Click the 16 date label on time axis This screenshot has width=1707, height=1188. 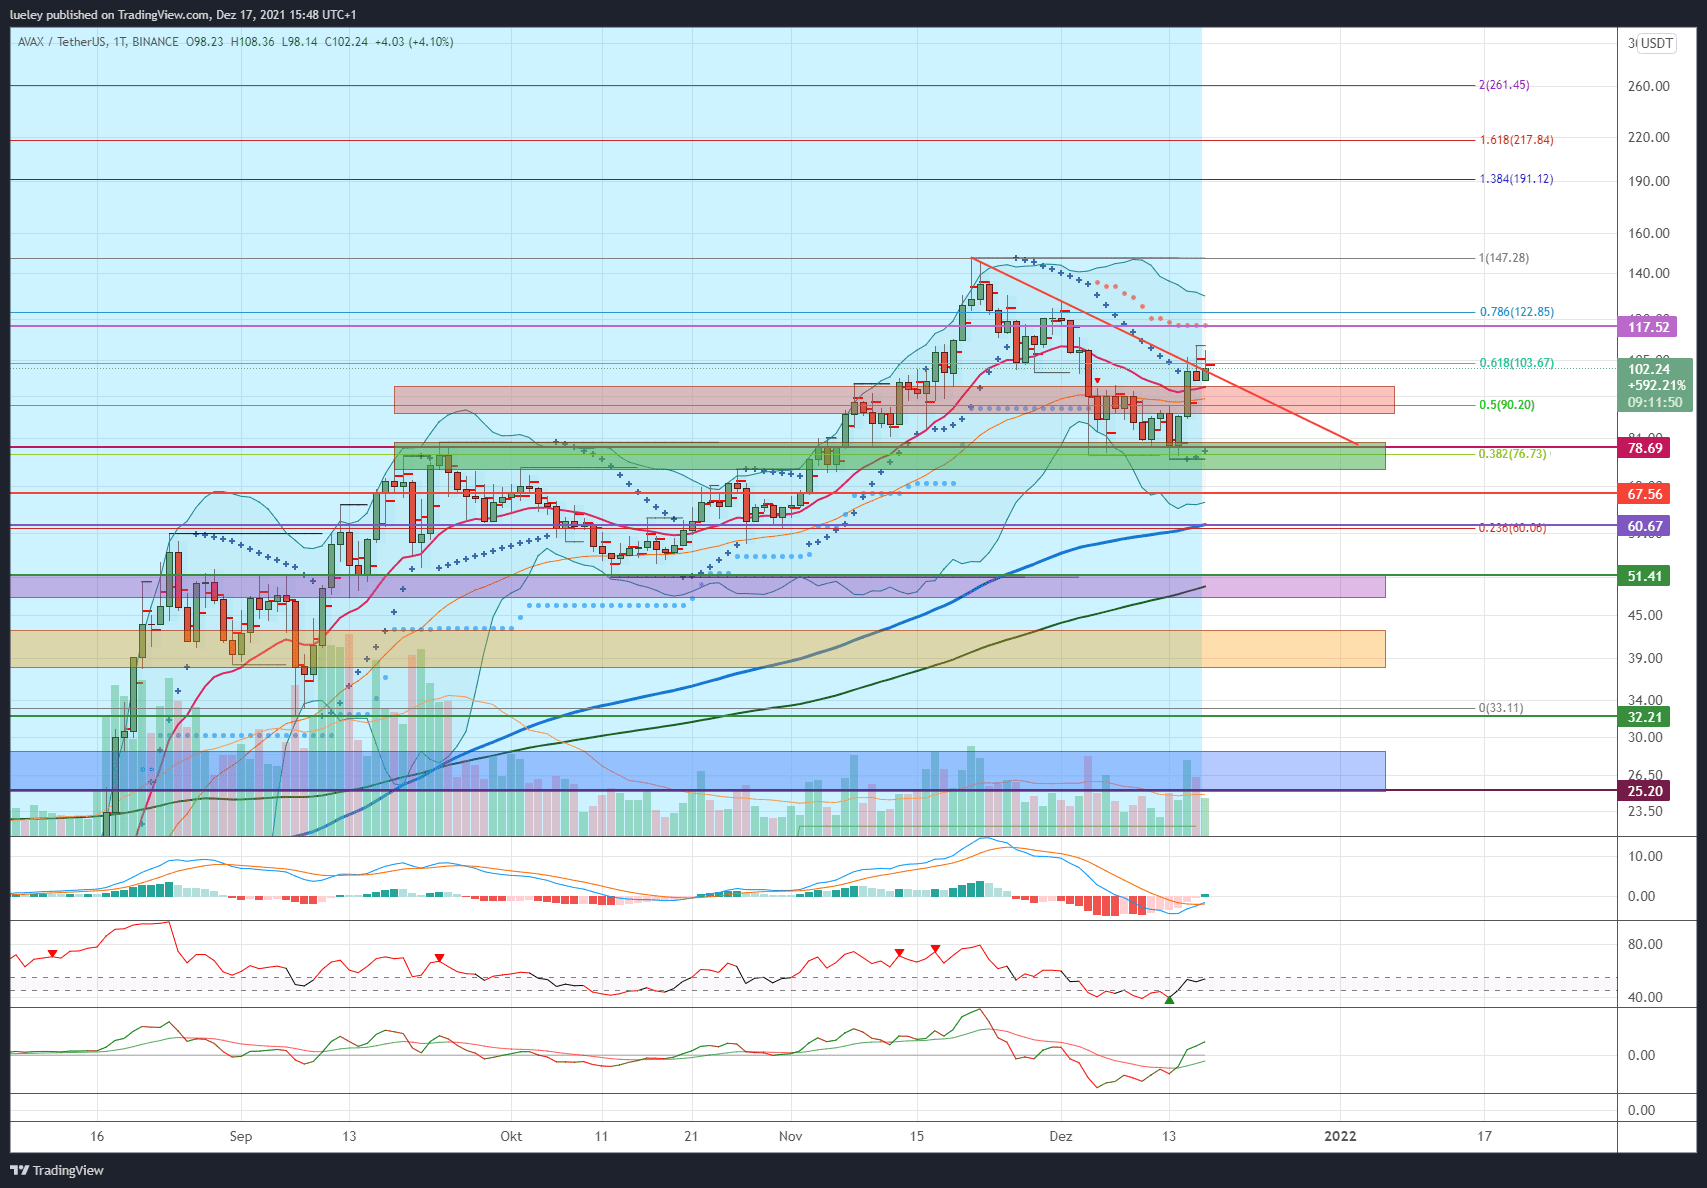click(x=97, y=1136)
